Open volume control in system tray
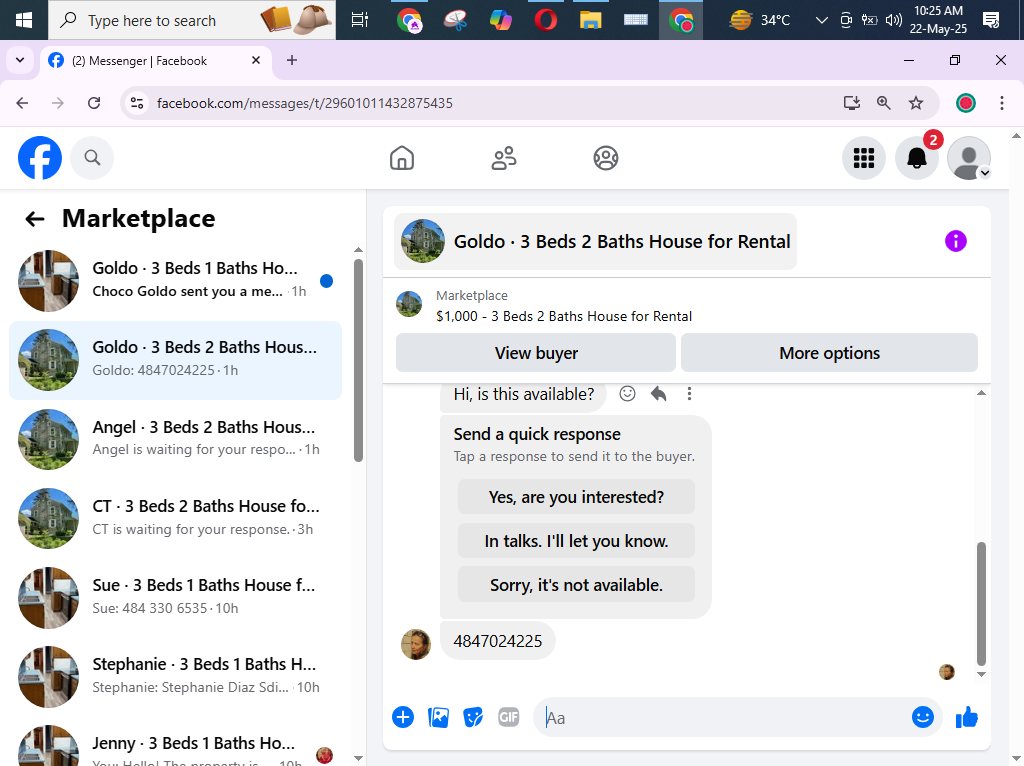 coord(893,20)
